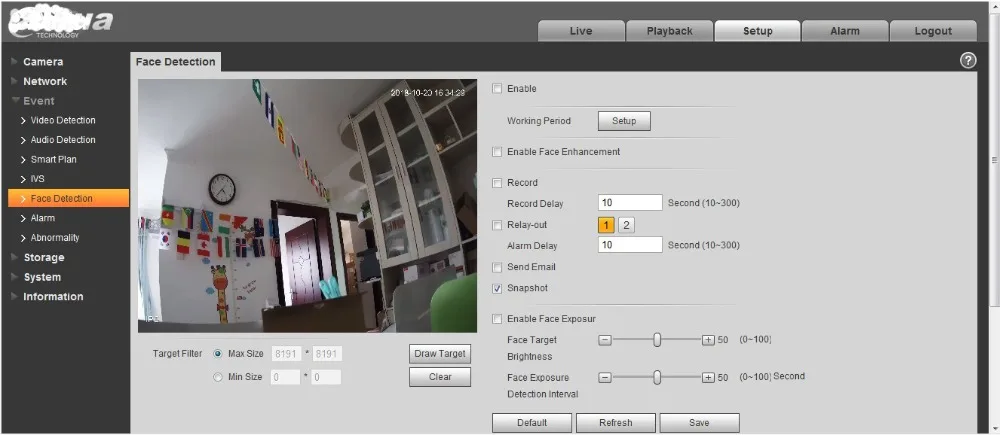
Task: Select the Face Detection page tab
Action: 175,62
